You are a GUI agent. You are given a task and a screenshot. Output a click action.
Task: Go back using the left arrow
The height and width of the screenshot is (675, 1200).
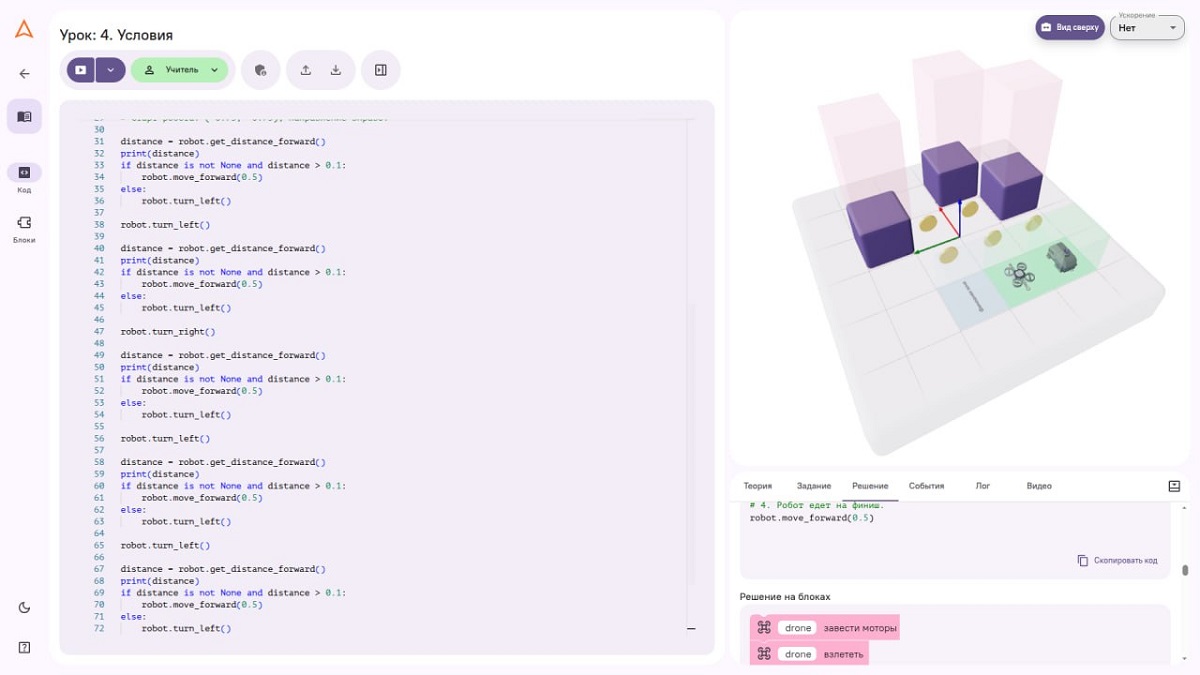pyautogui.click(x=24, y=73)
